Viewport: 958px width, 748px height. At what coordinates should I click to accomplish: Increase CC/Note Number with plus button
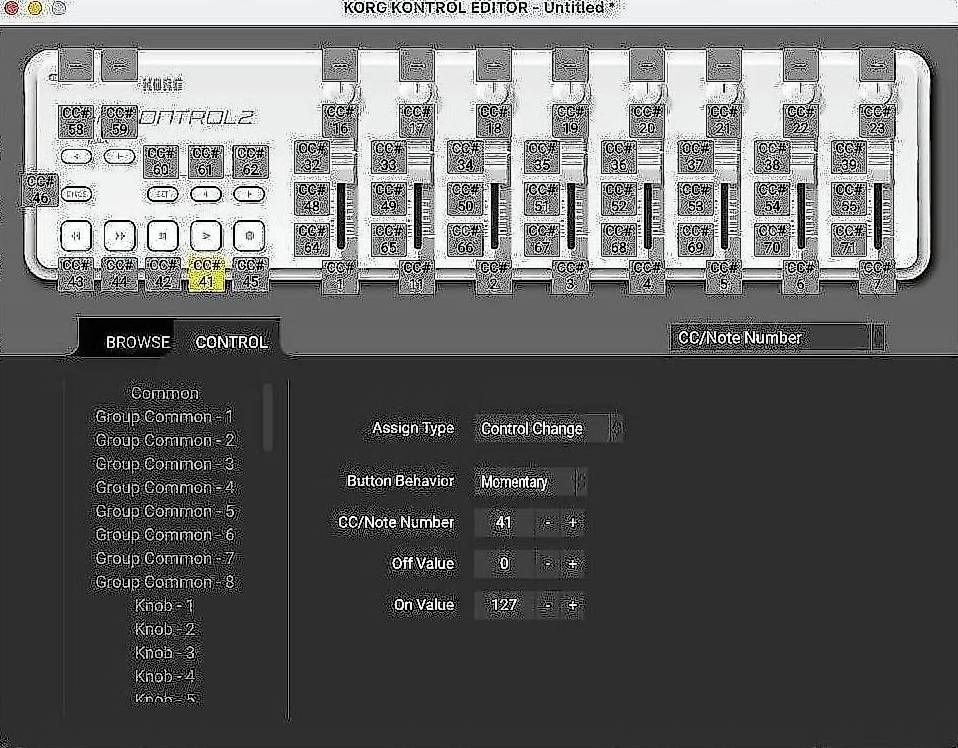click(572, 522)
